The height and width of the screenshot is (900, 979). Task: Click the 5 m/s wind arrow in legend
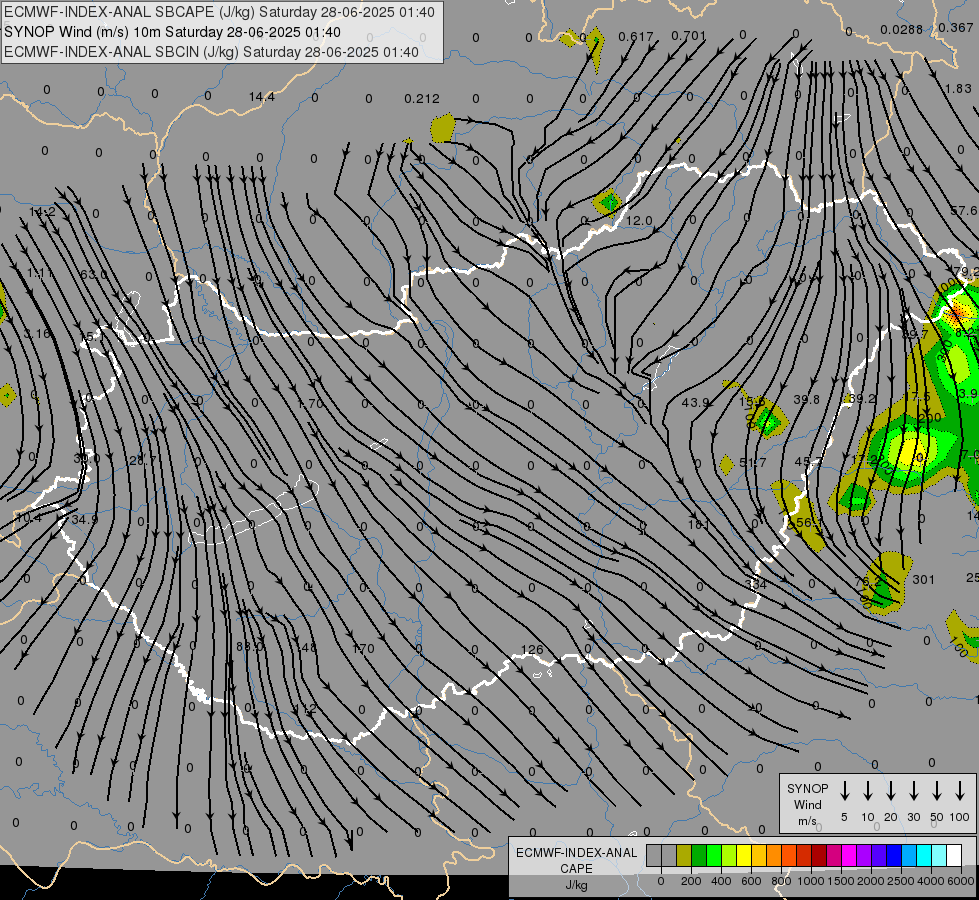pos(845,791)
